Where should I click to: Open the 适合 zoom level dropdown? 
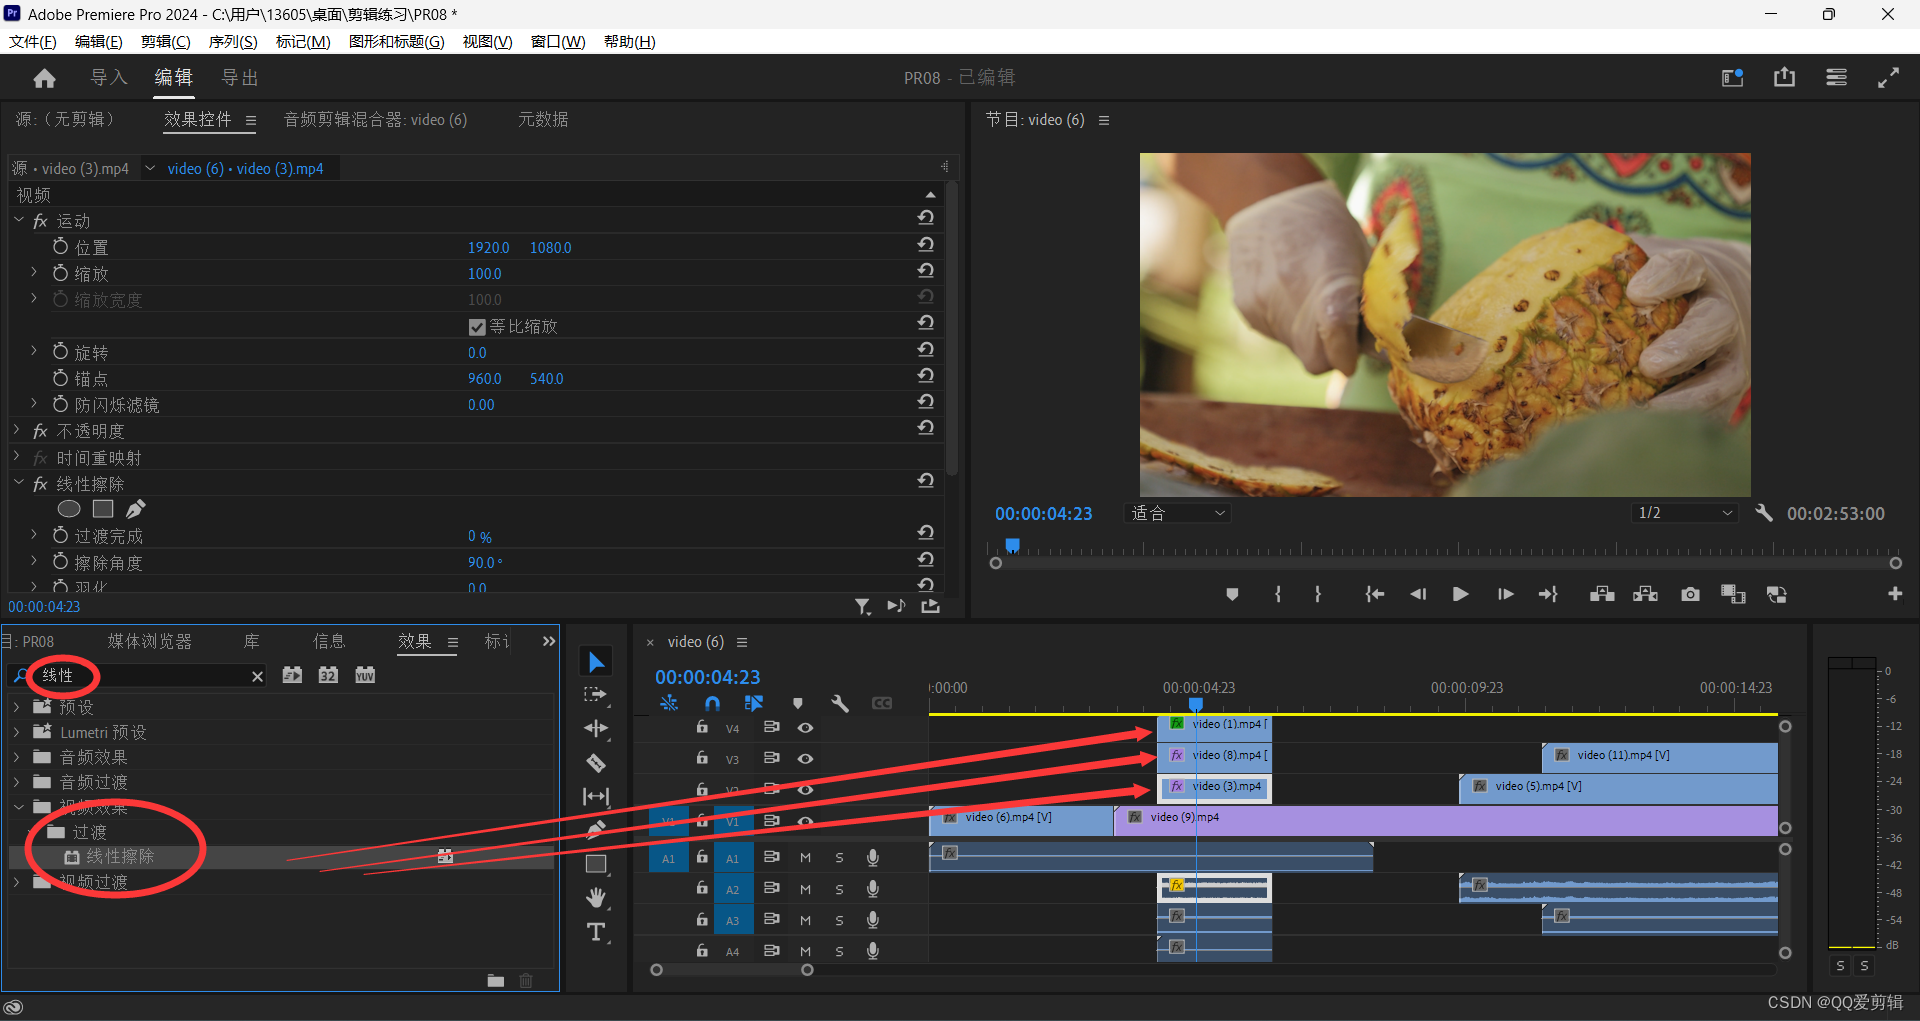point(1177,513)
